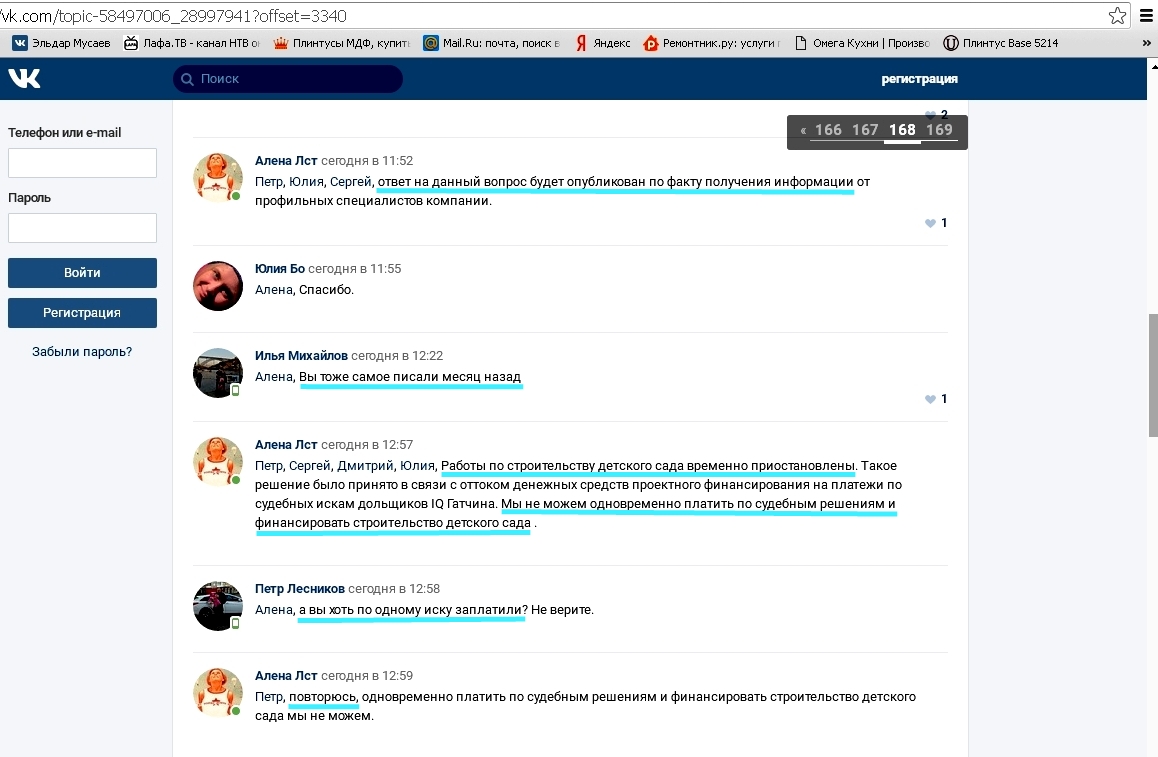
Task: Focus the Телефон или e-mail field
Action: pyautogui.click(x=82, y=162)
